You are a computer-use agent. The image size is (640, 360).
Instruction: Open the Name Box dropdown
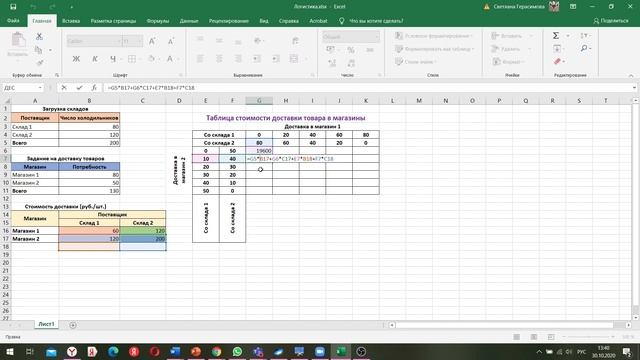click(x=40, y=88)
